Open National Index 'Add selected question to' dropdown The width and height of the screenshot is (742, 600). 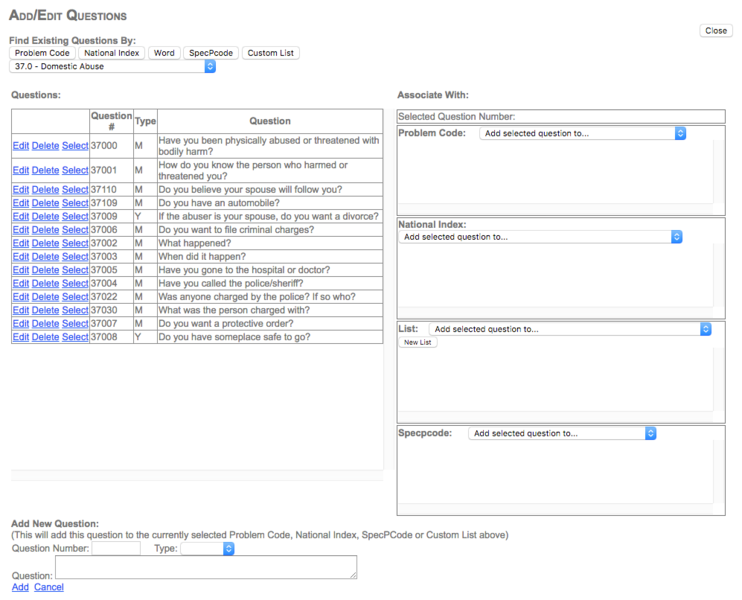540,237
